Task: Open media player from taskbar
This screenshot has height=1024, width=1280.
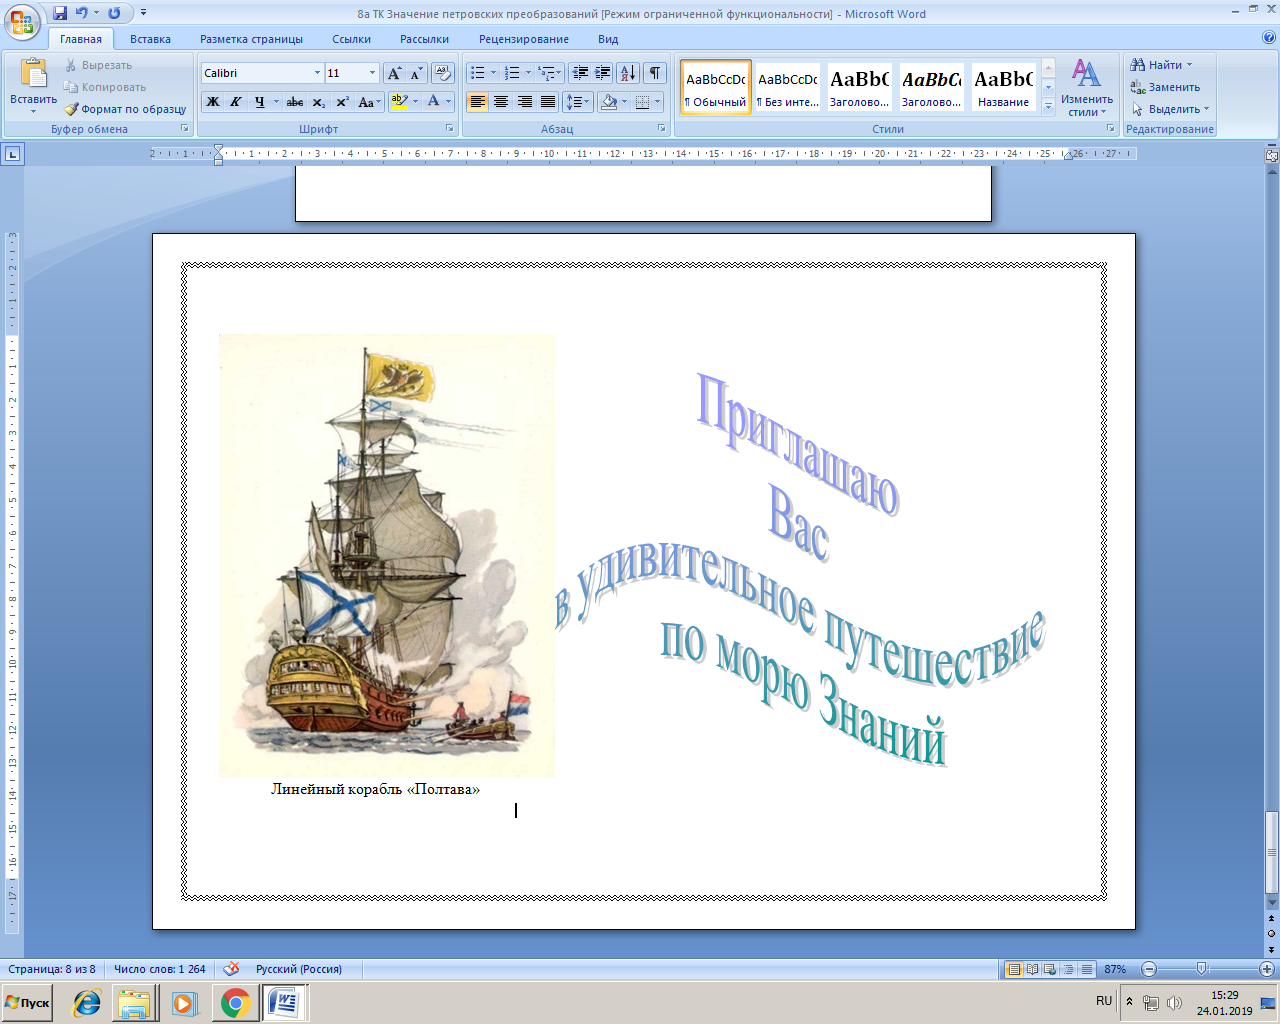Action: pos(184,1003)
